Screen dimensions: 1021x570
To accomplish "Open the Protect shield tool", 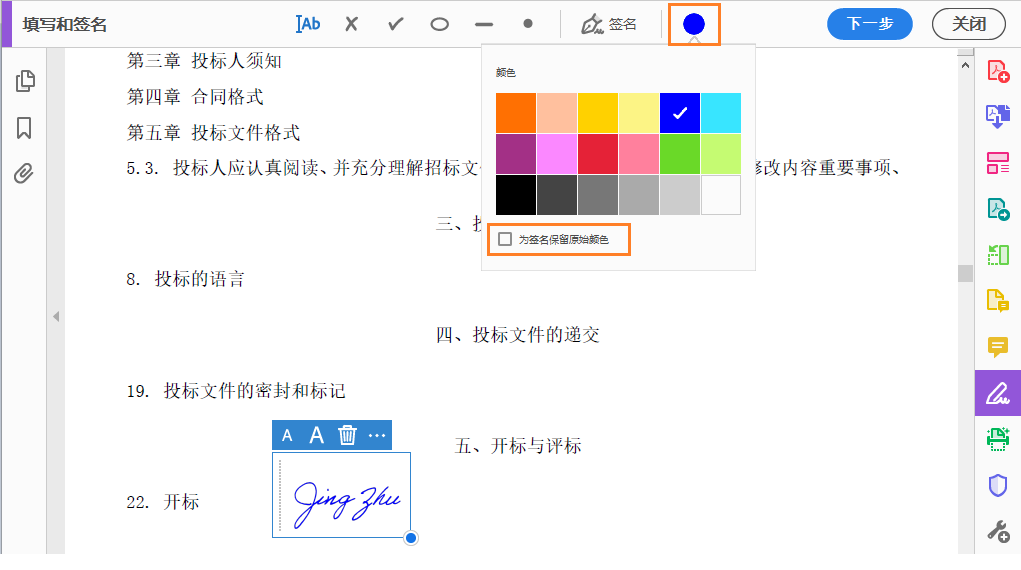I will pyautogui.click(x=998, y=485).
